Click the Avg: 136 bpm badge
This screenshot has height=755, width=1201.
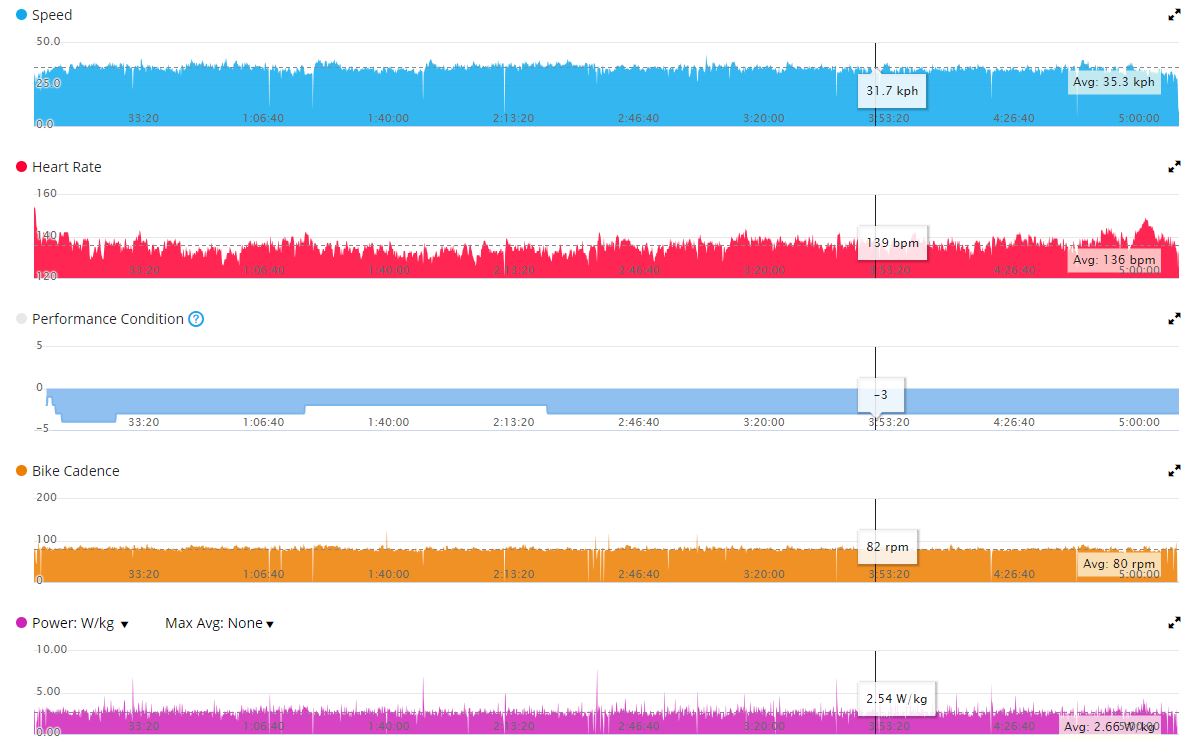(1113, 260)
